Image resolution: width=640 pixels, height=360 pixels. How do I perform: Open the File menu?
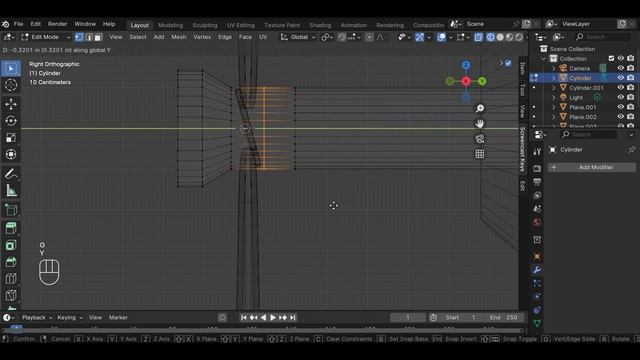[18, 24]
